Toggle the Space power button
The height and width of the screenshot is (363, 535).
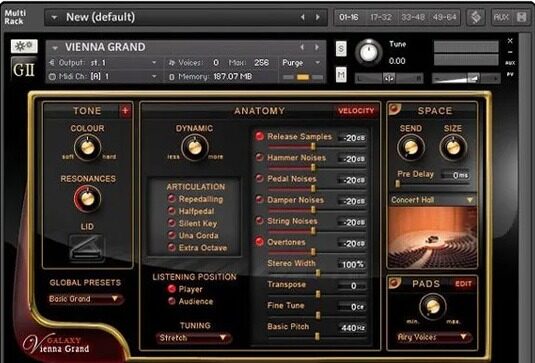point(394,109)
